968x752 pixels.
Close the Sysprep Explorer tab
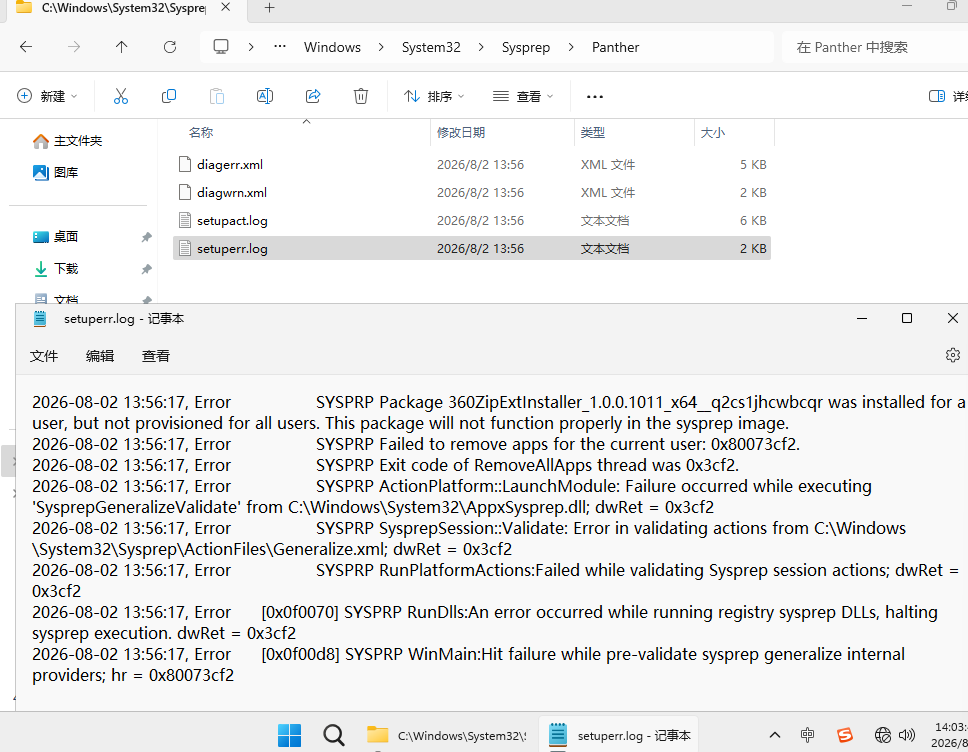226,7
